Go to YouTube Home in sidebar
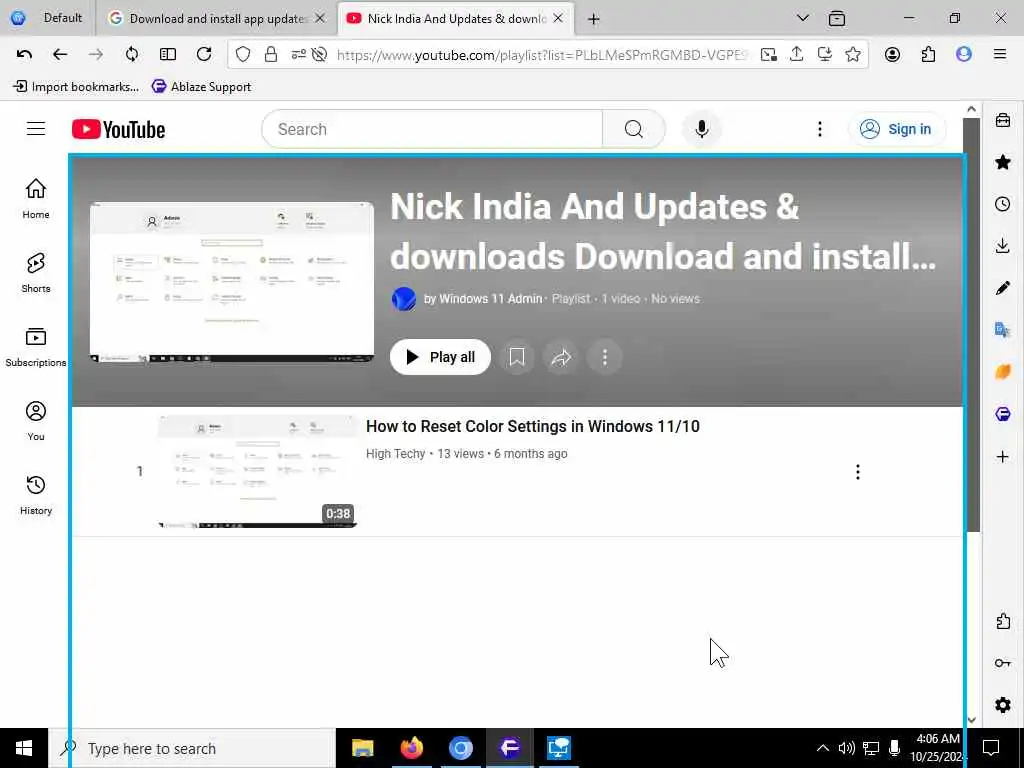This screenshot has width=1024, height=768. (36, 199)
